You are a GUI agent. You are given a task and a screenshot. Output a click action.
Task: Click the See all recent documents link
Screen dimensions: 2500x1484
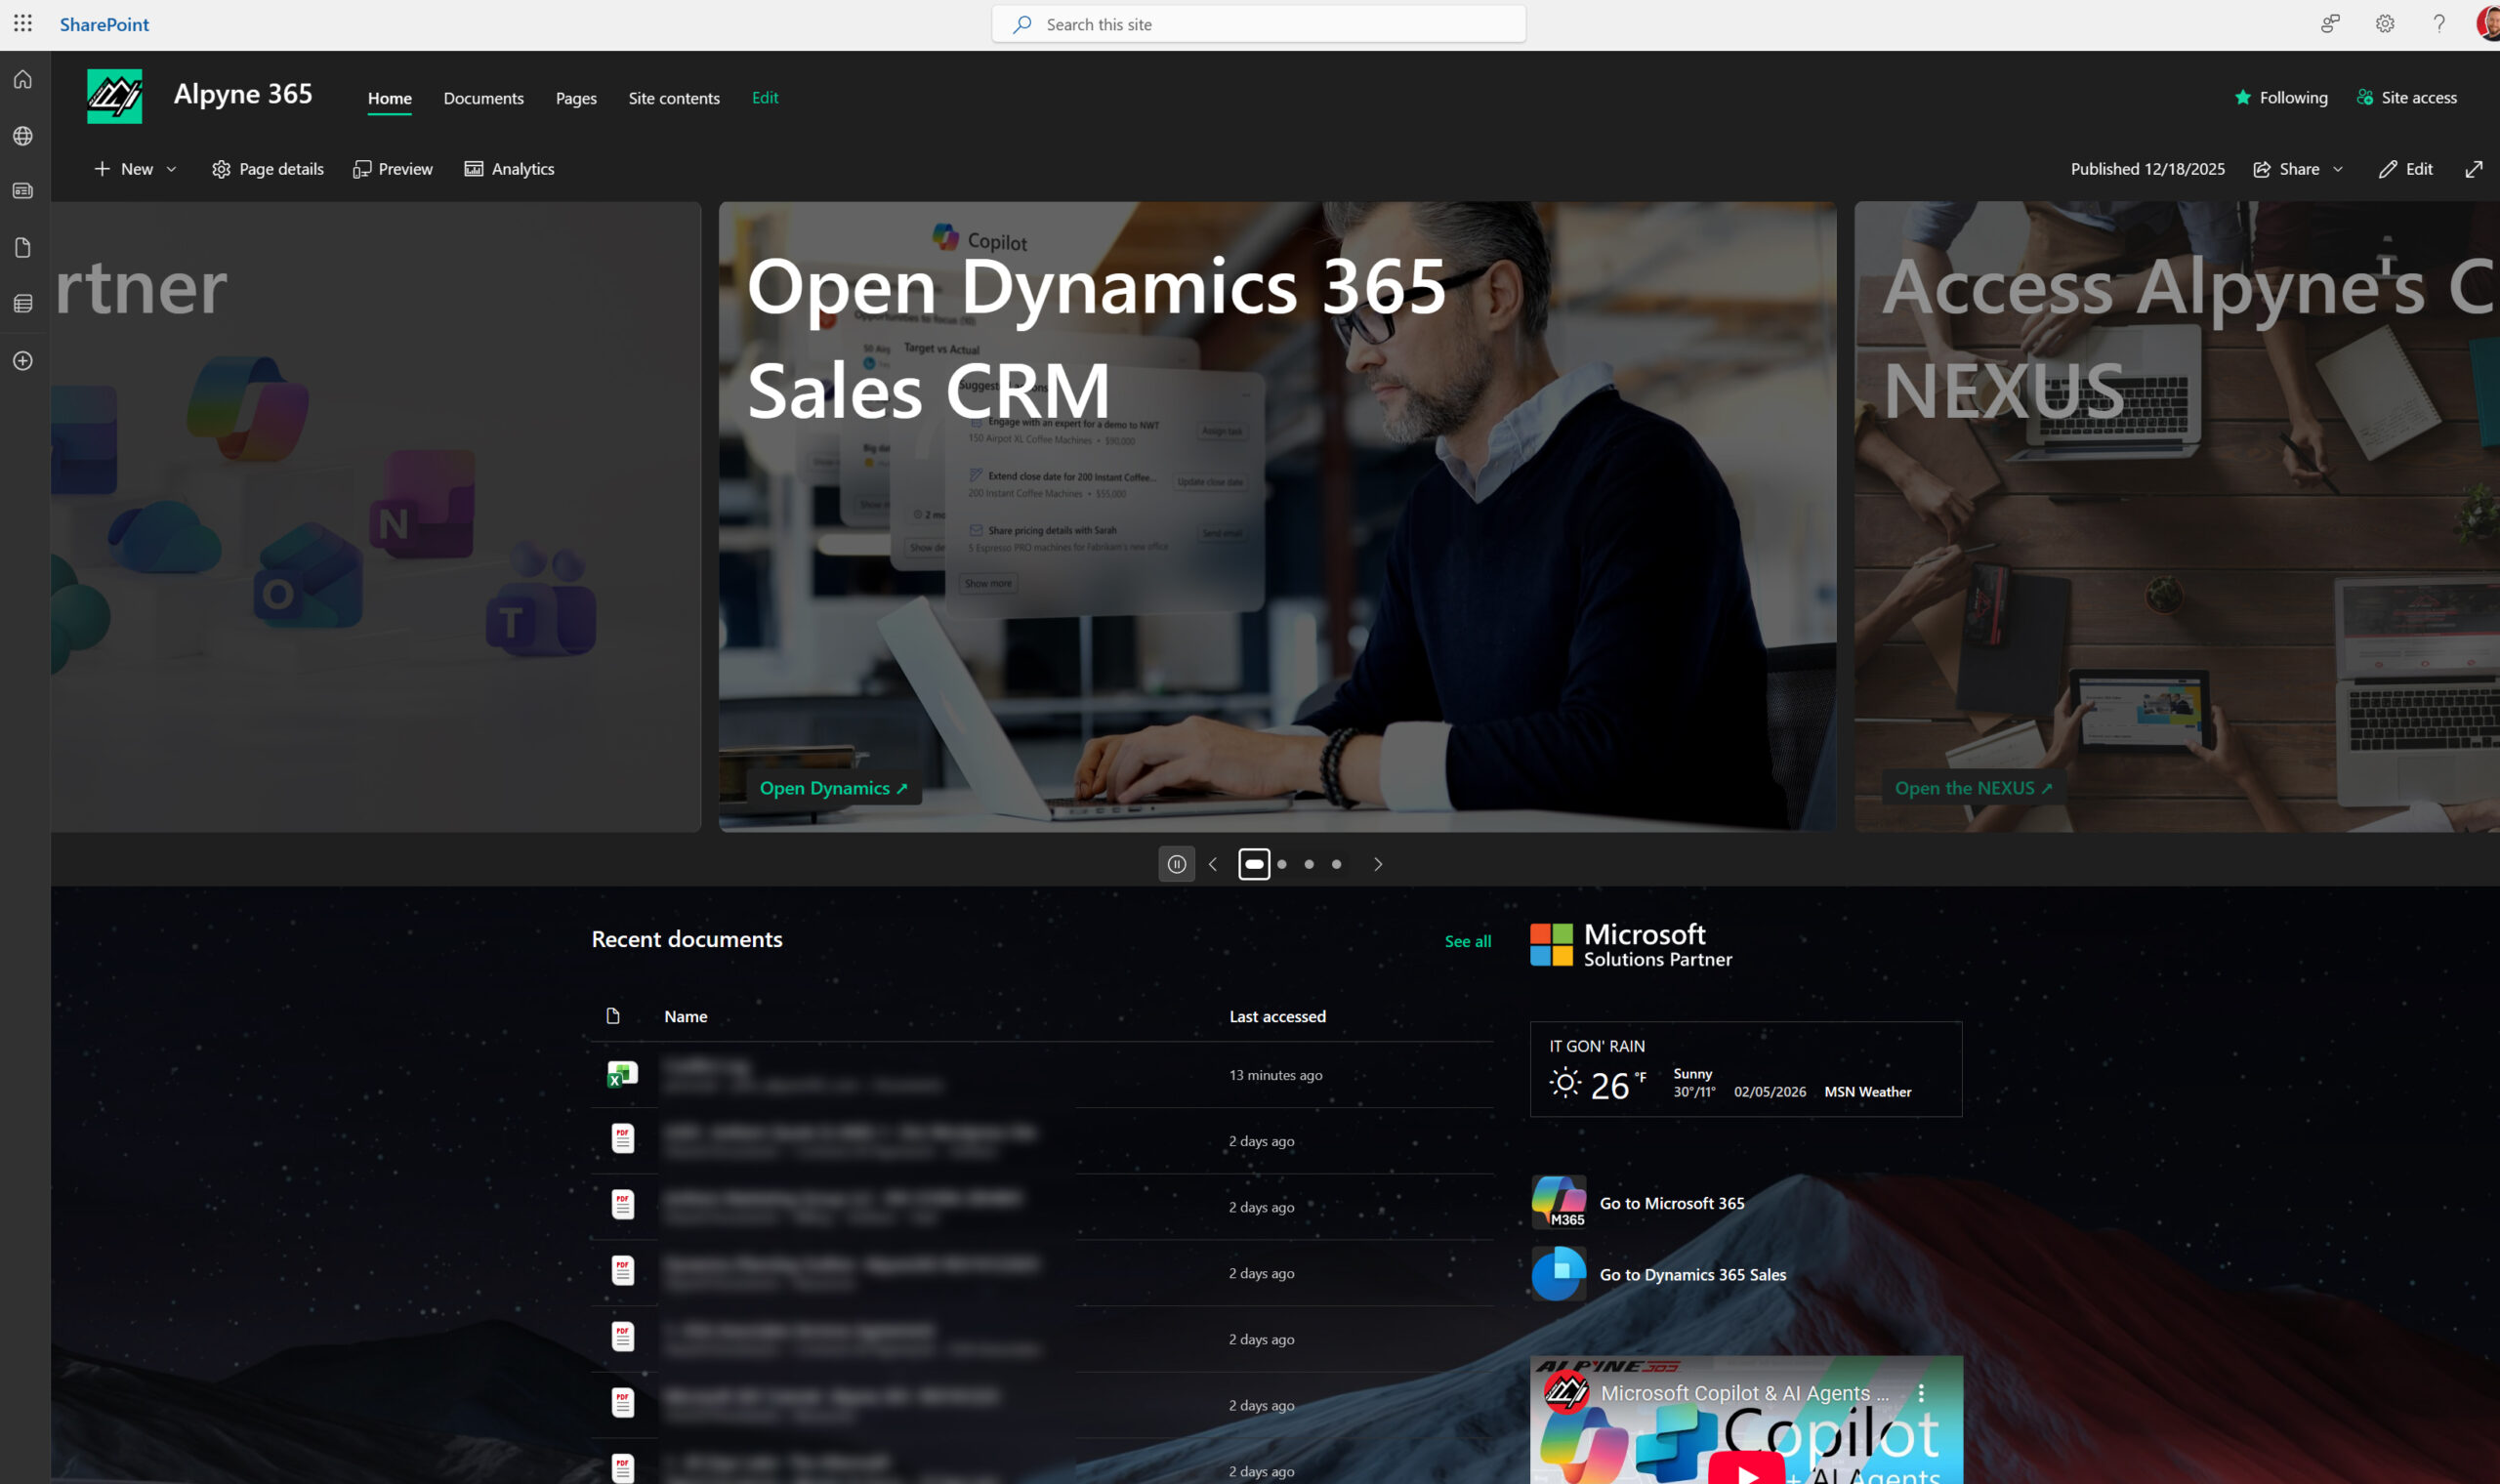pos(1467,941)
